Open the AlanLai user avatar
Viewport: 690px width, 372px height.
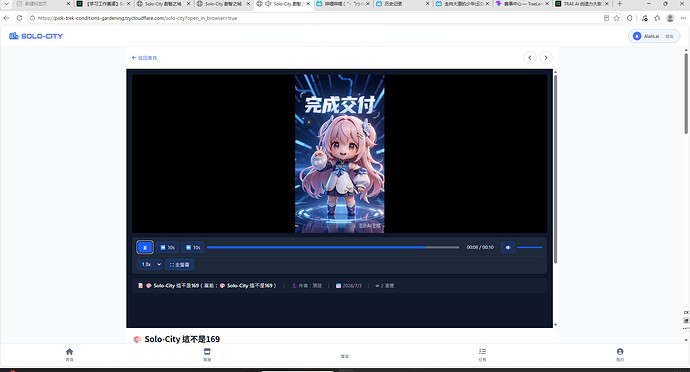tap(637, 36)
